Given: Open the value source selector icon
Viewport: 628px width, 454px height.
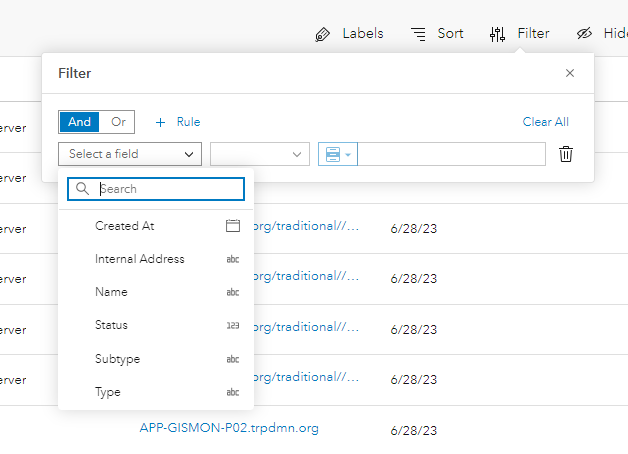Looking at the screenshot, I should coord(336,154).
